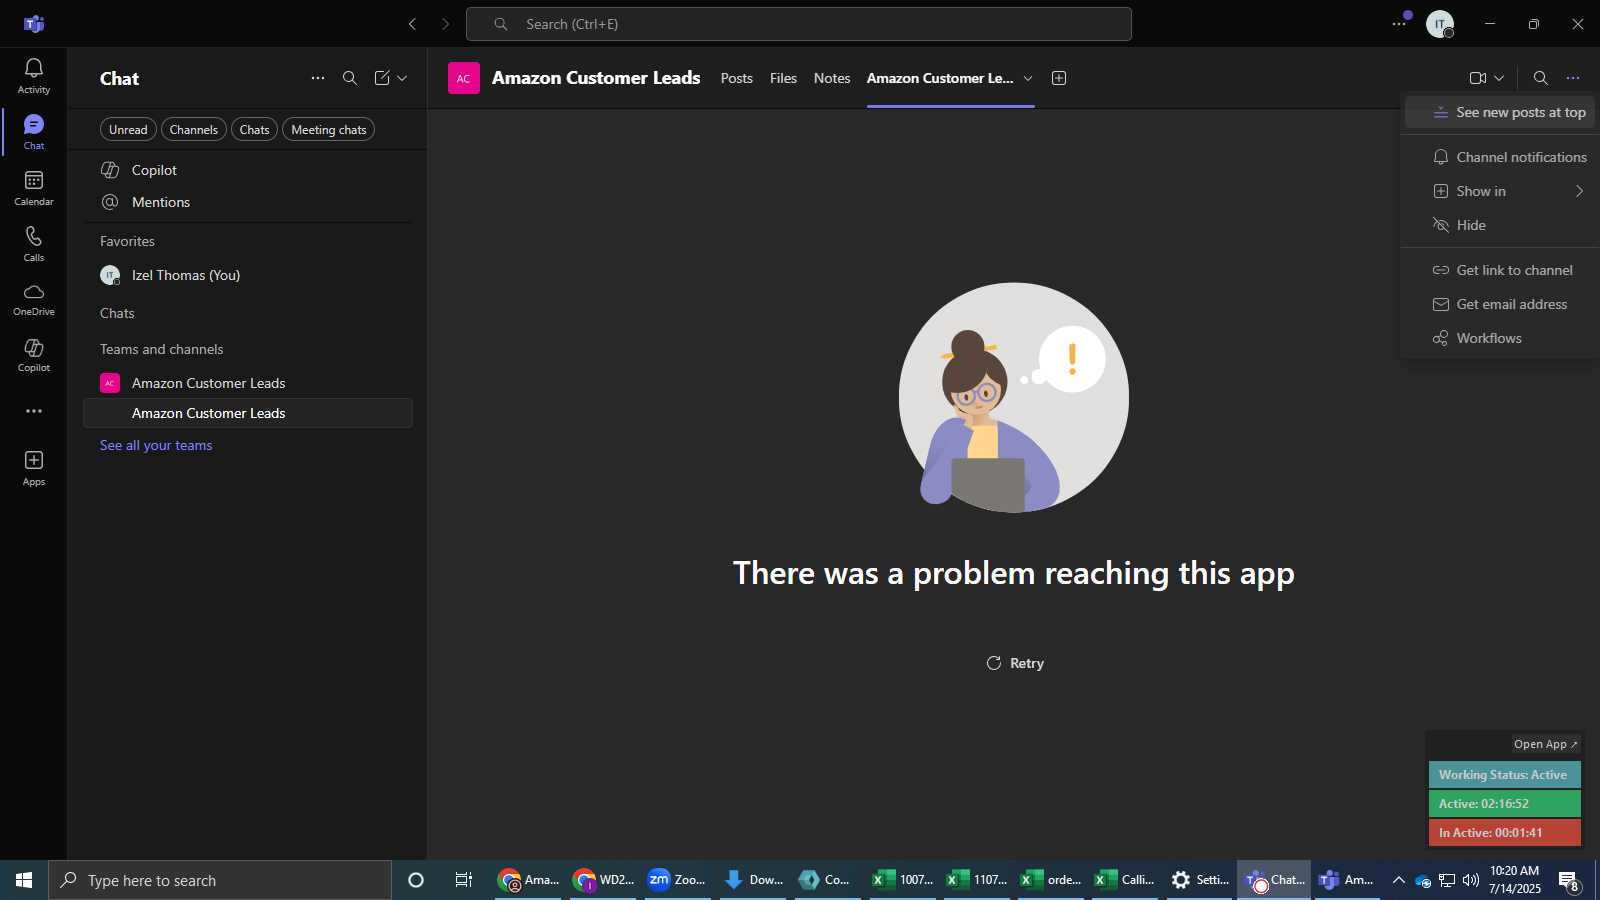Screen dimensions: 1600x900
Task: Choose See new posts at top
Action: click(1500, 112)
